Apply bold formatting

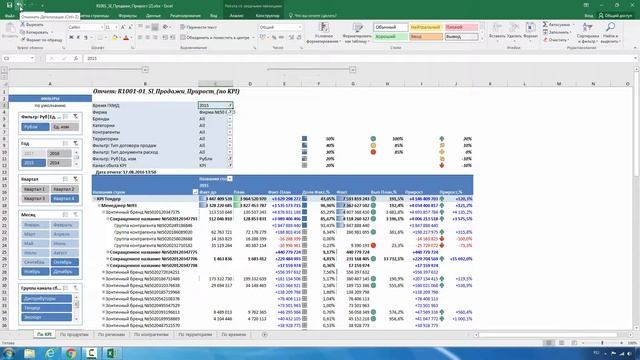click(71, 38)
